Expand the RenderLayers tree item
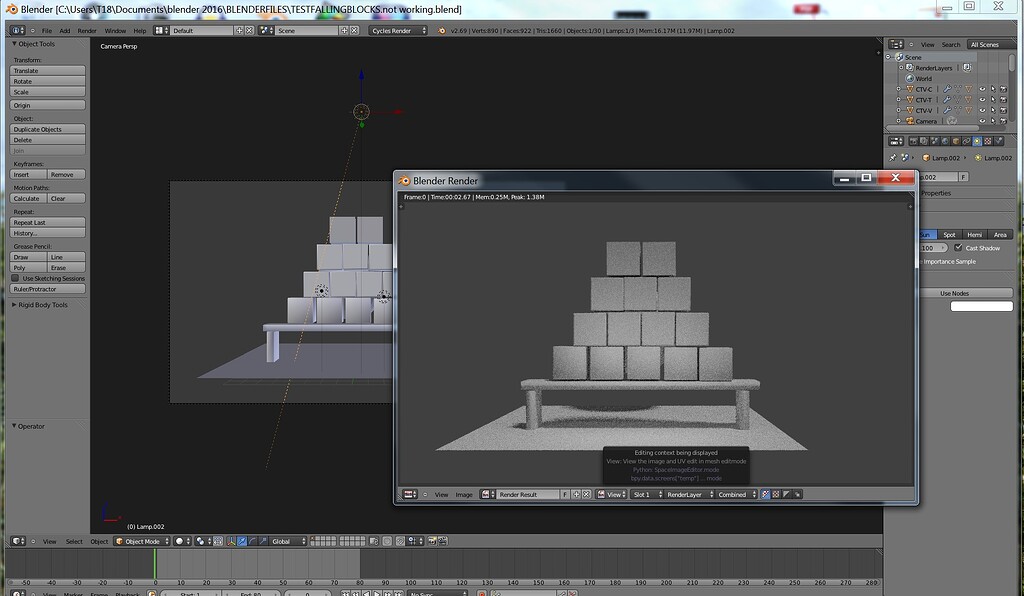 901,67
